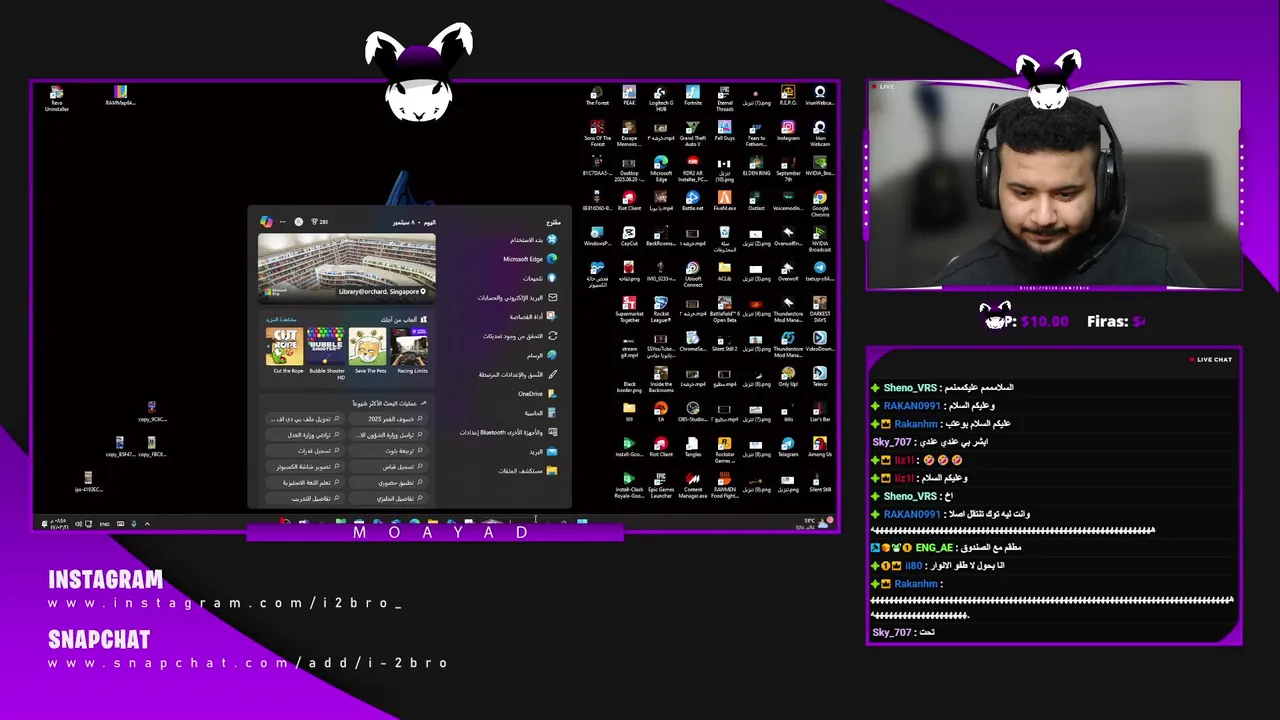Open Fortnite desktop shortcut
This screenshot has width=1280, height=720.
click(692, 96)
